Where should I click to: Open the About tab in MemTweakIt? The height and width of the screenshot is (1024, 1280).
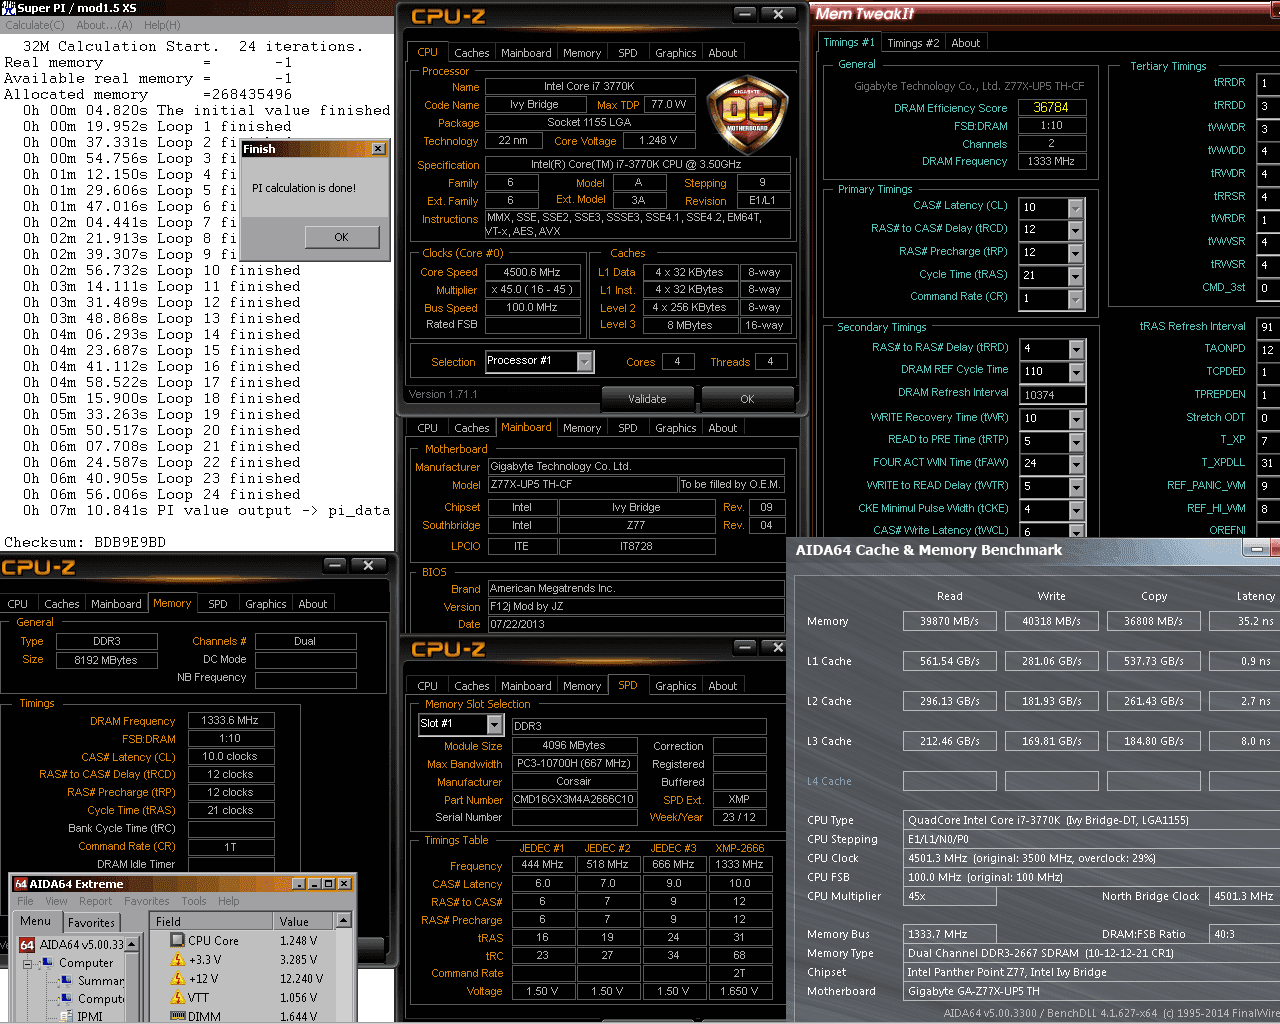pos(966,43)
